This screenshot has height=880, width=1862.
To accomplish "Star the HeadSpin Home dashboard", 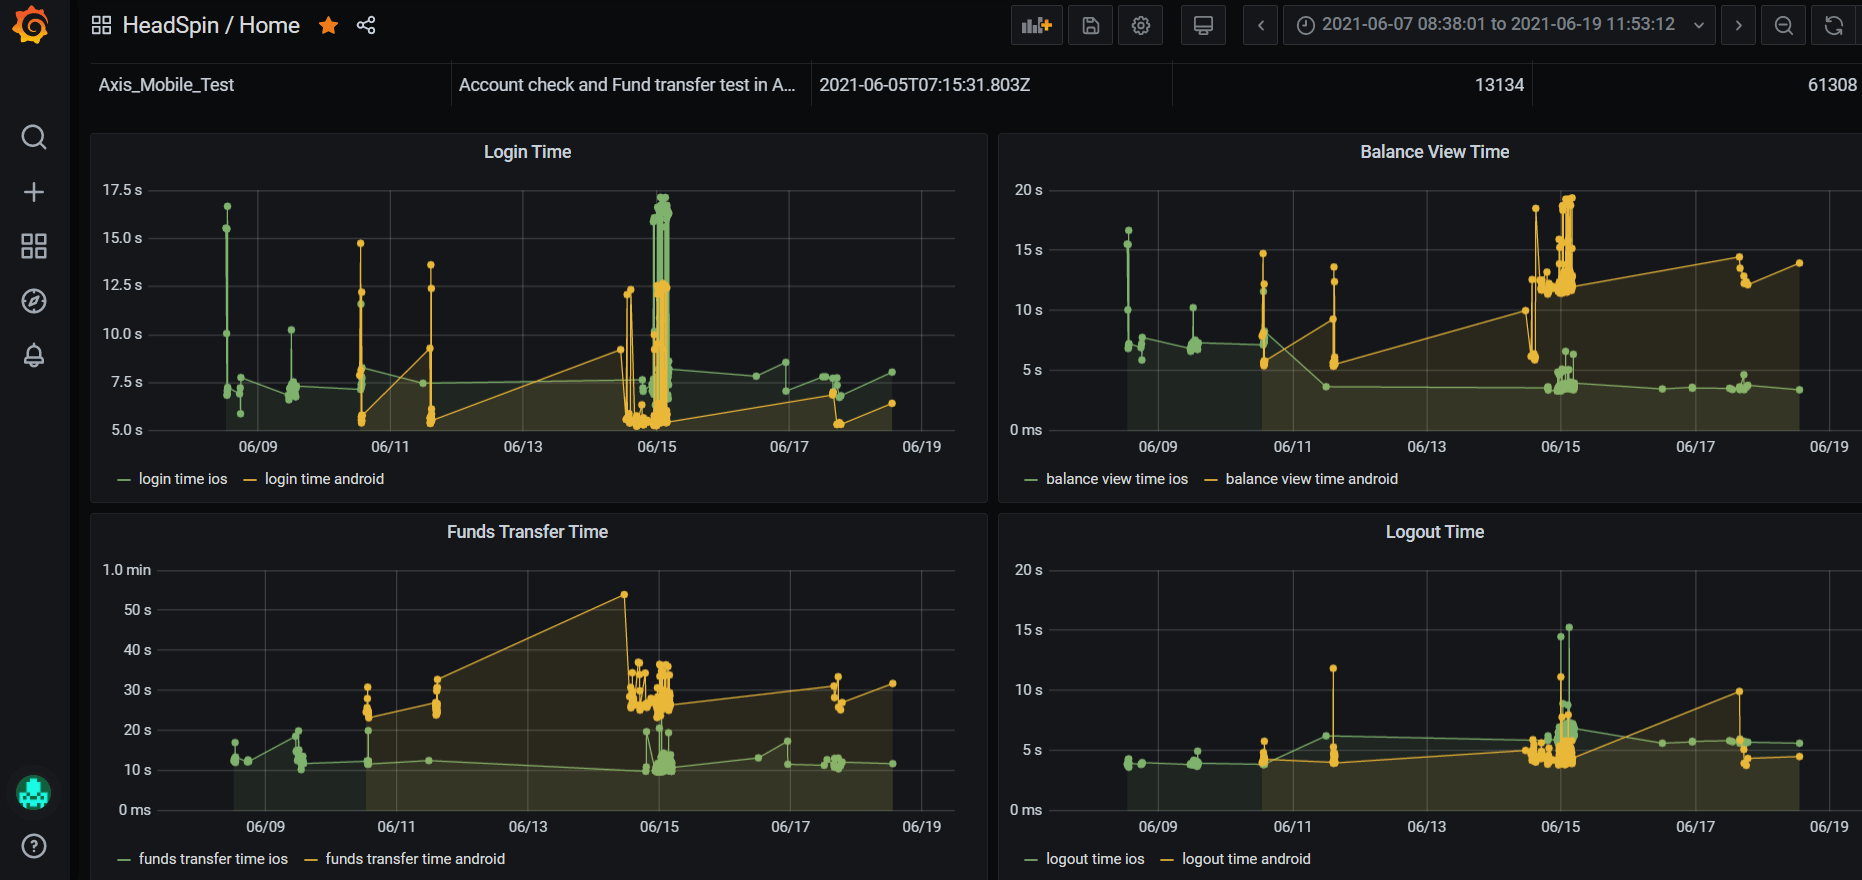I will pos(328,25).
